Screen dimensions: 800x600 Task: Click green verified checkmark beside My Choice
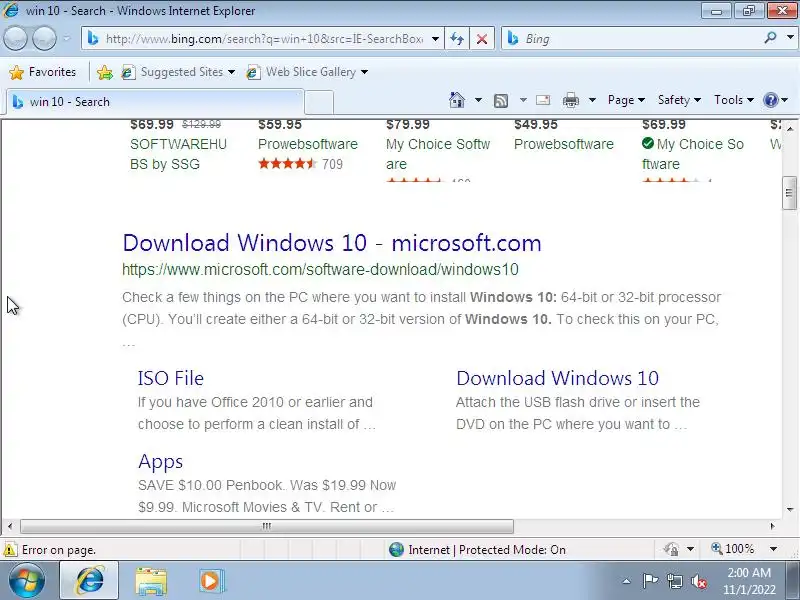click(648, 143)
